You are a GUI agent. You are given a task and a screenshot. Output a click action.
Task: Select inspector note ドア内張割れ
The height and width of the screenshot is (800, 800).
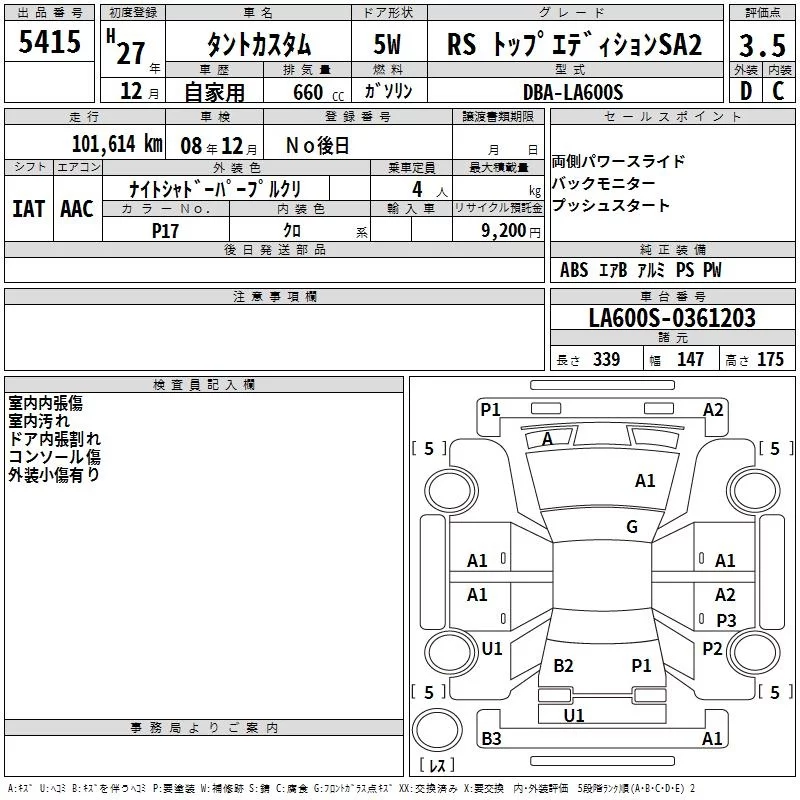pos(55,439)
